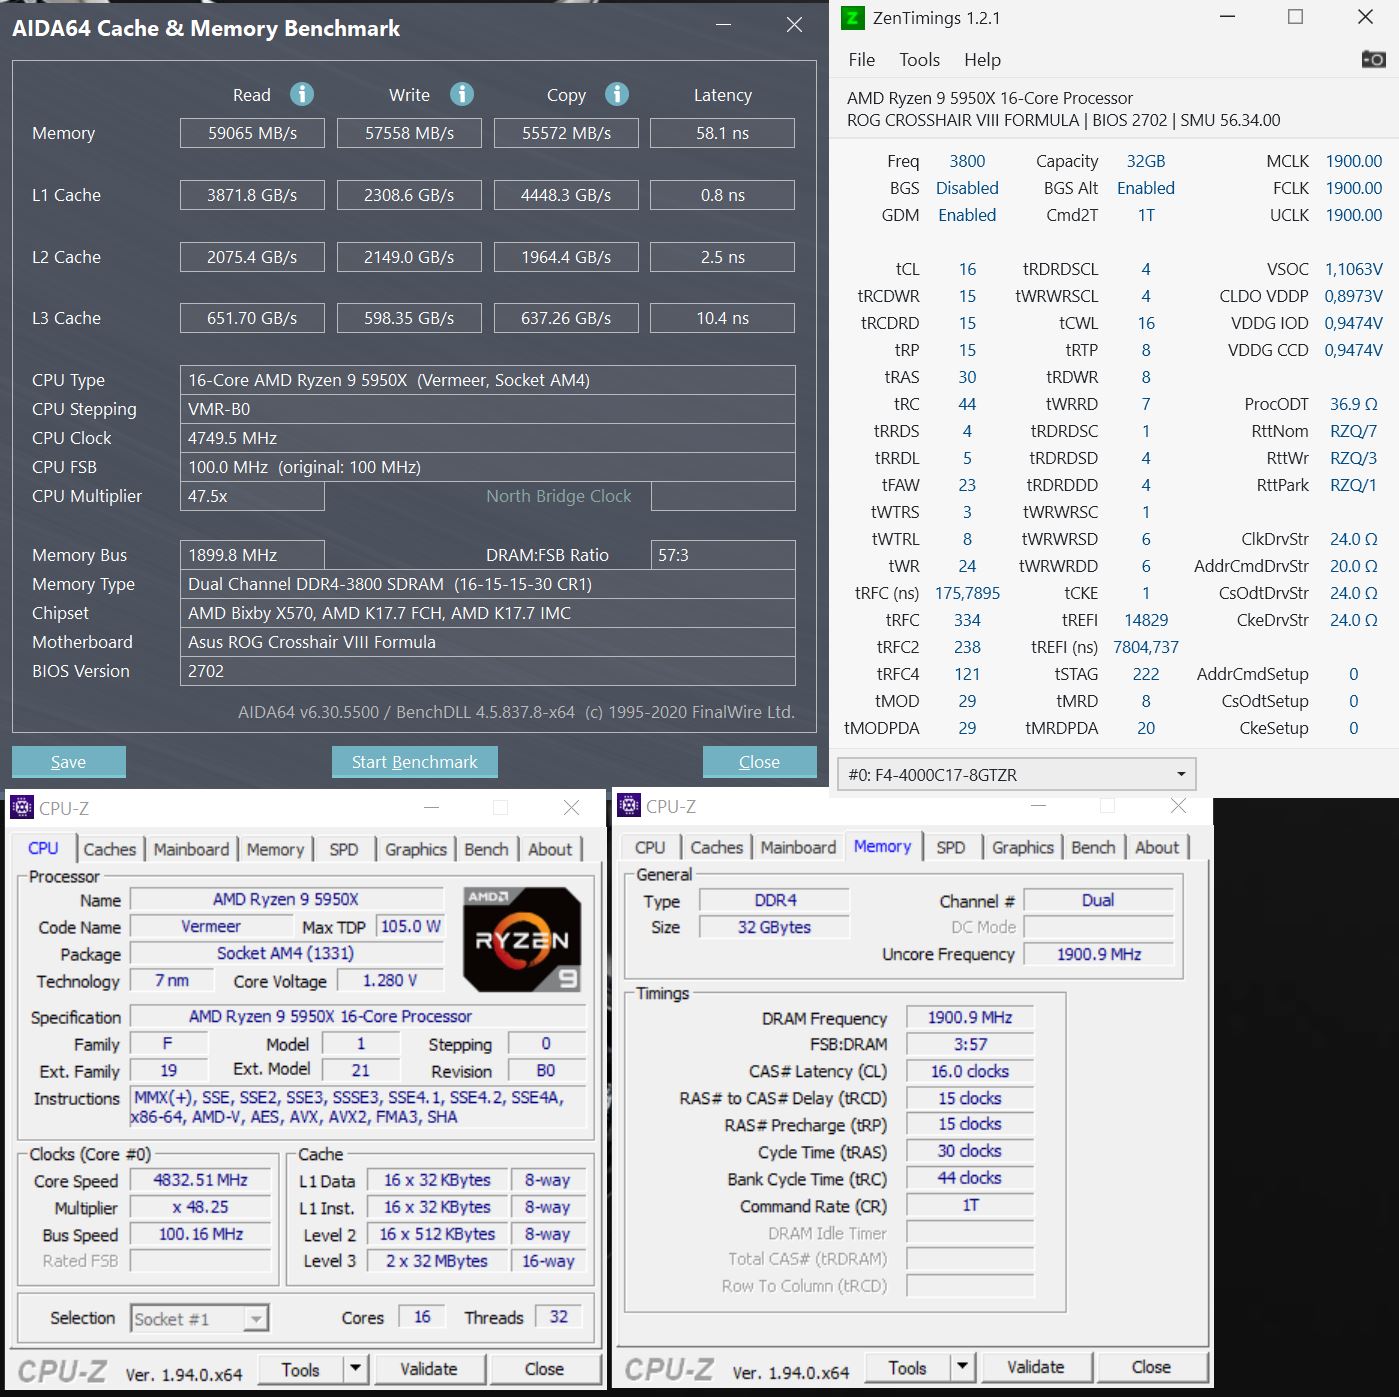This screenshot has width=1399, height=1397.
Task: Take ZenTimings screenshot with camera icon
Action: click(1374, 59)
